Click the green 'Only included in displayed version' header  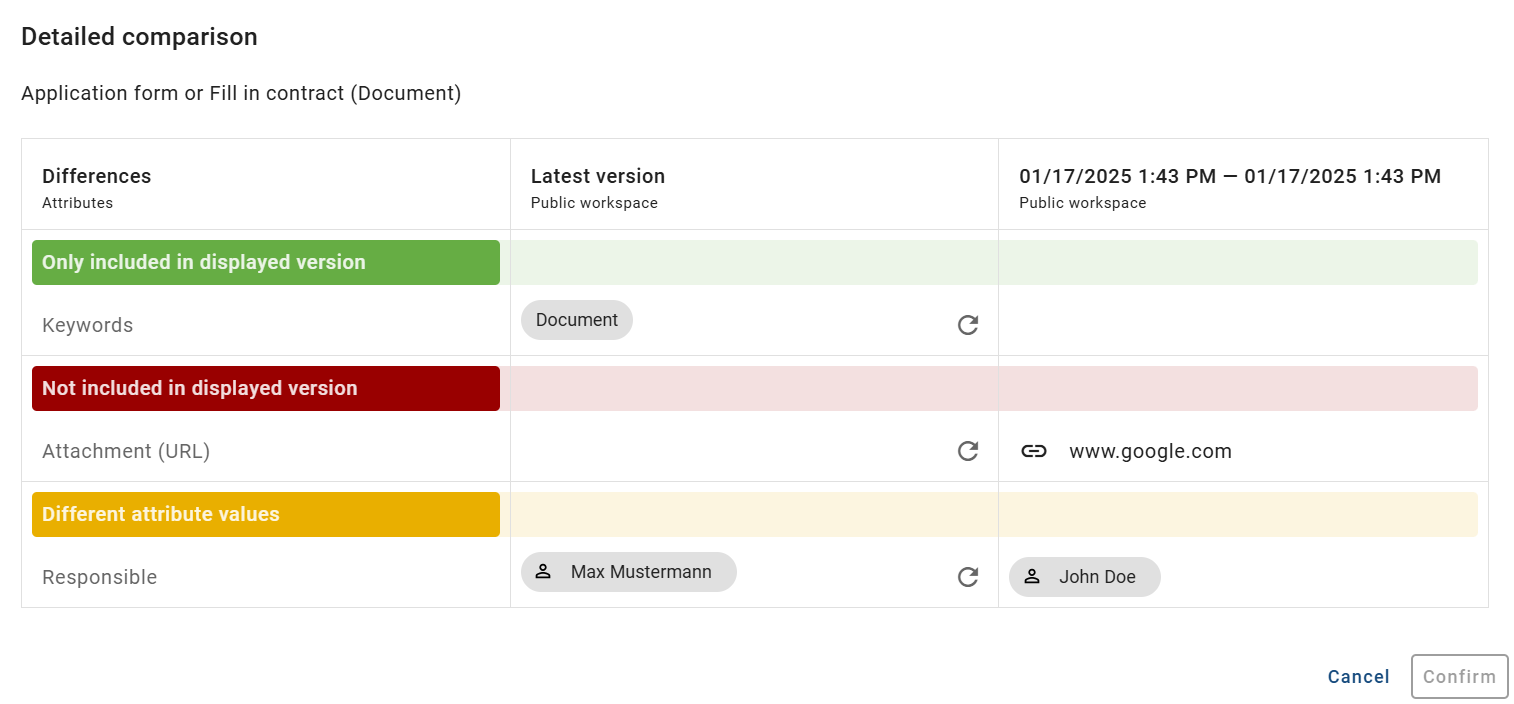coord(265,261)
